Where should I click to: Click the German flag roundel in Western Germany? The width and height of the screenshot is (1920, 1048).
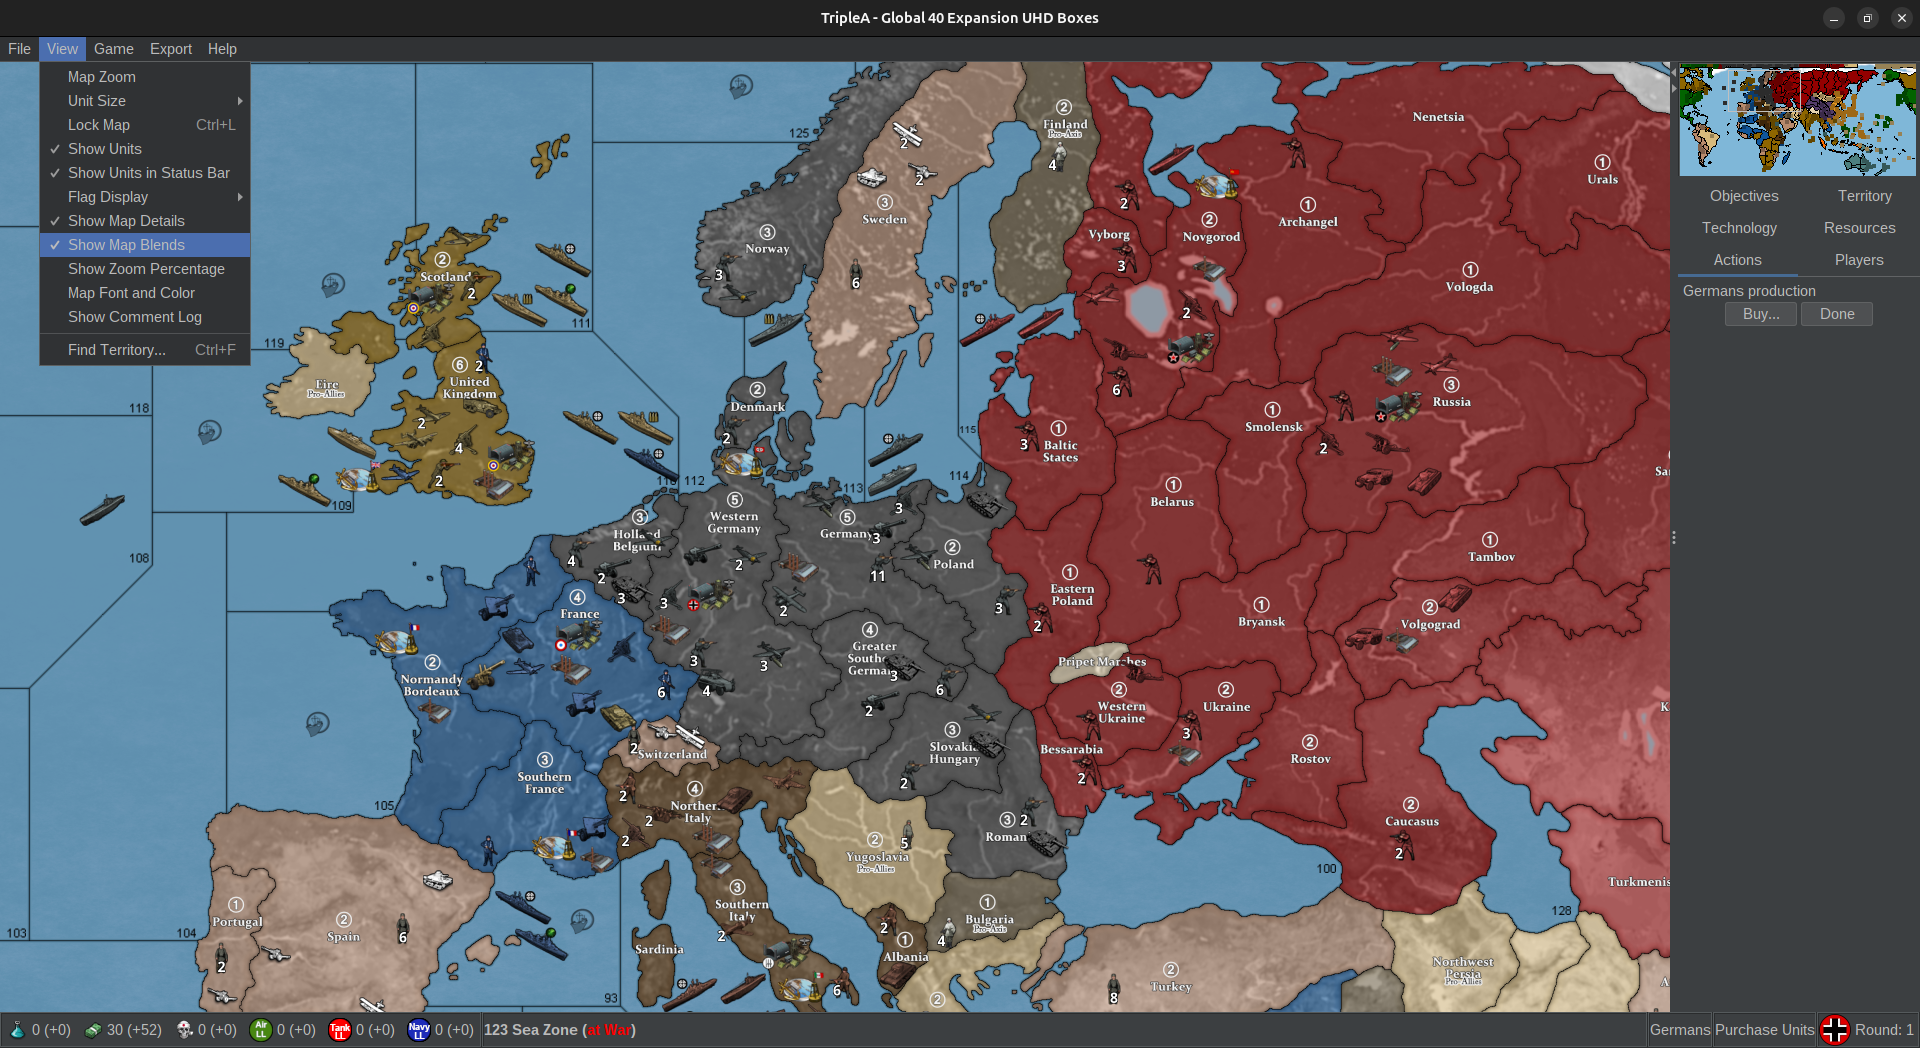click(693, 605)
